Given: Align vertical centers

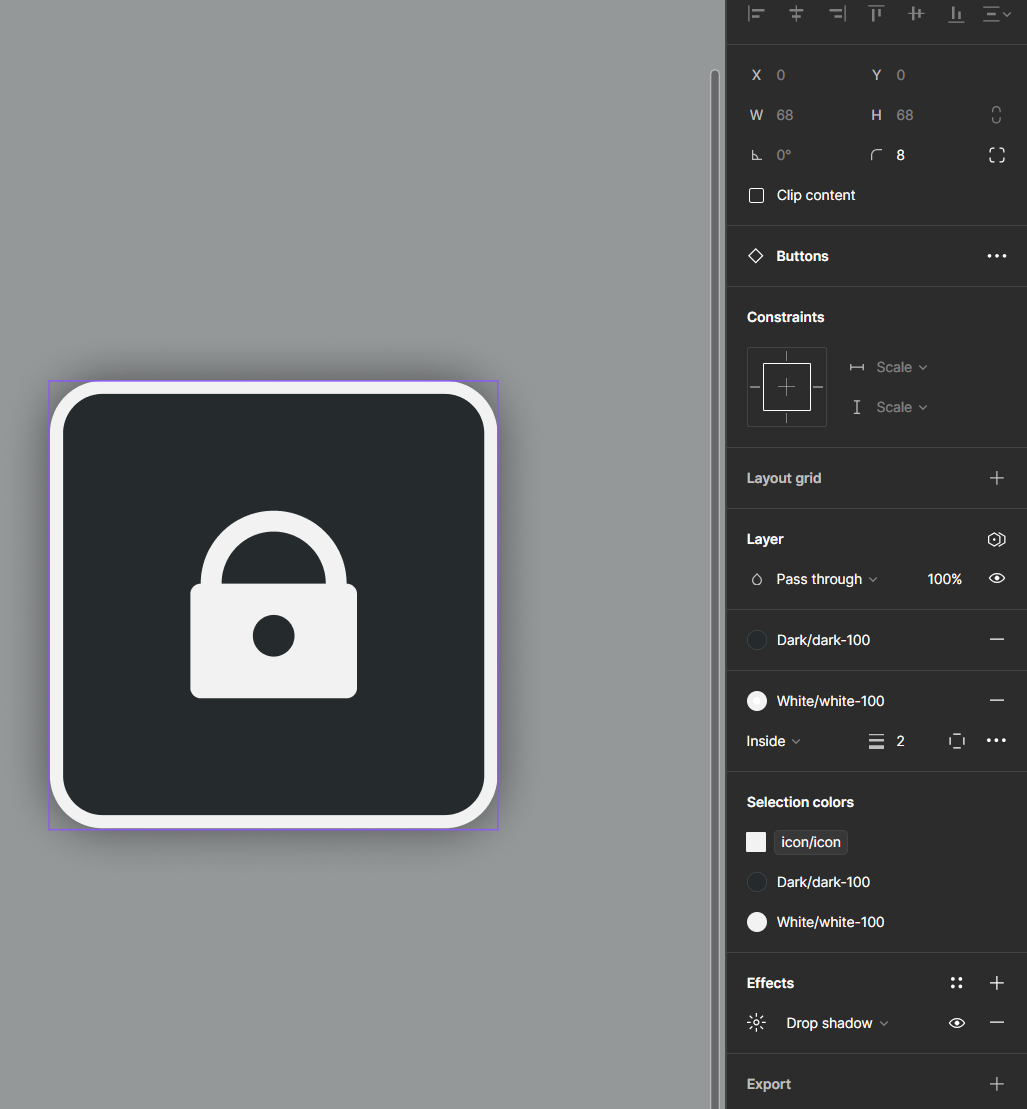Looking at the screenshot, I should tap(916, 13).
